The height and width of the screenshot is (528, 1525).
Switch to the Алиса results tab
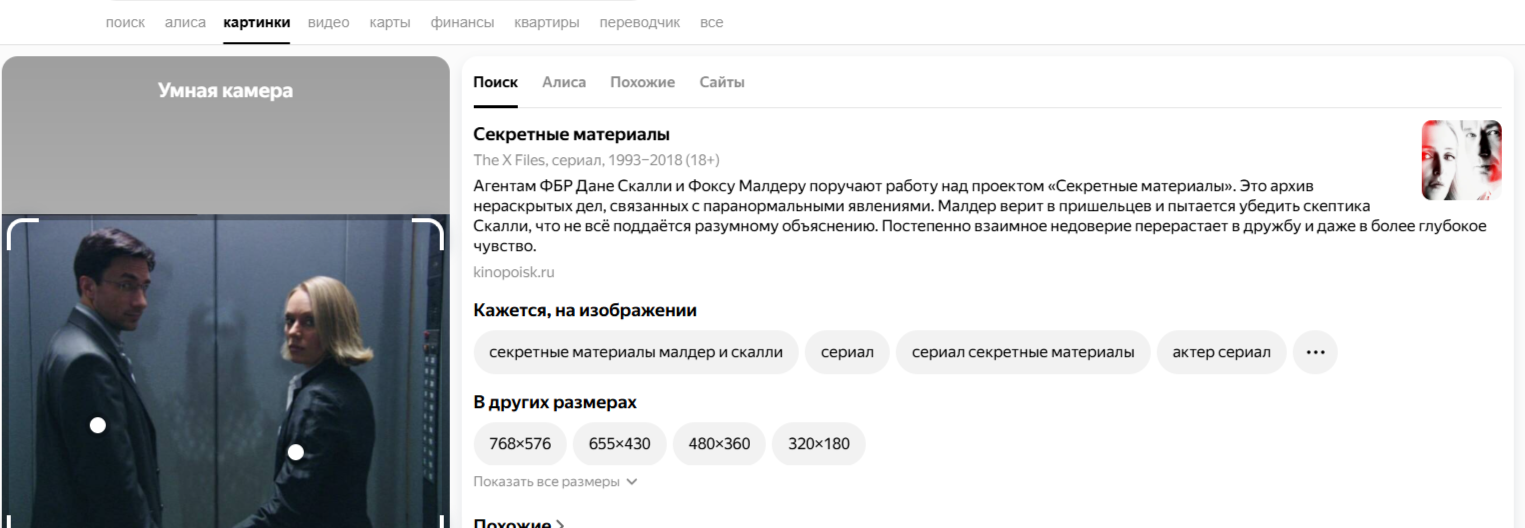(x=564, y=82)
